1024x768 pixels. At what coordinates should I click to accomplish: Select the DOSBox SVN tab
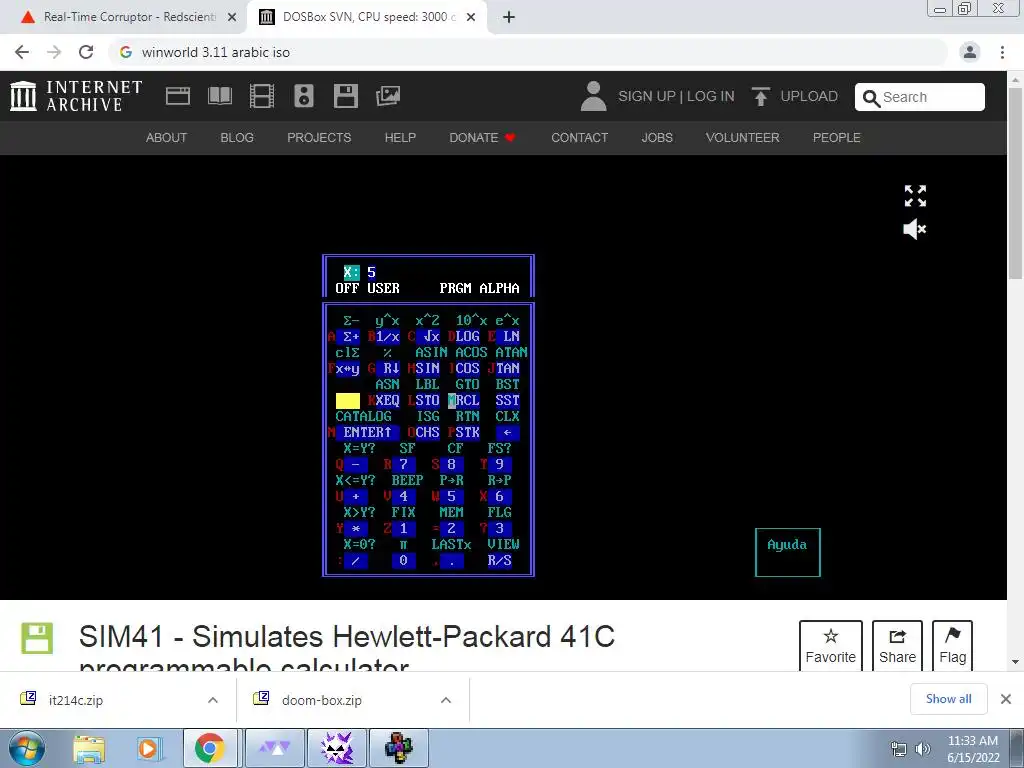[x=366, y=18]
